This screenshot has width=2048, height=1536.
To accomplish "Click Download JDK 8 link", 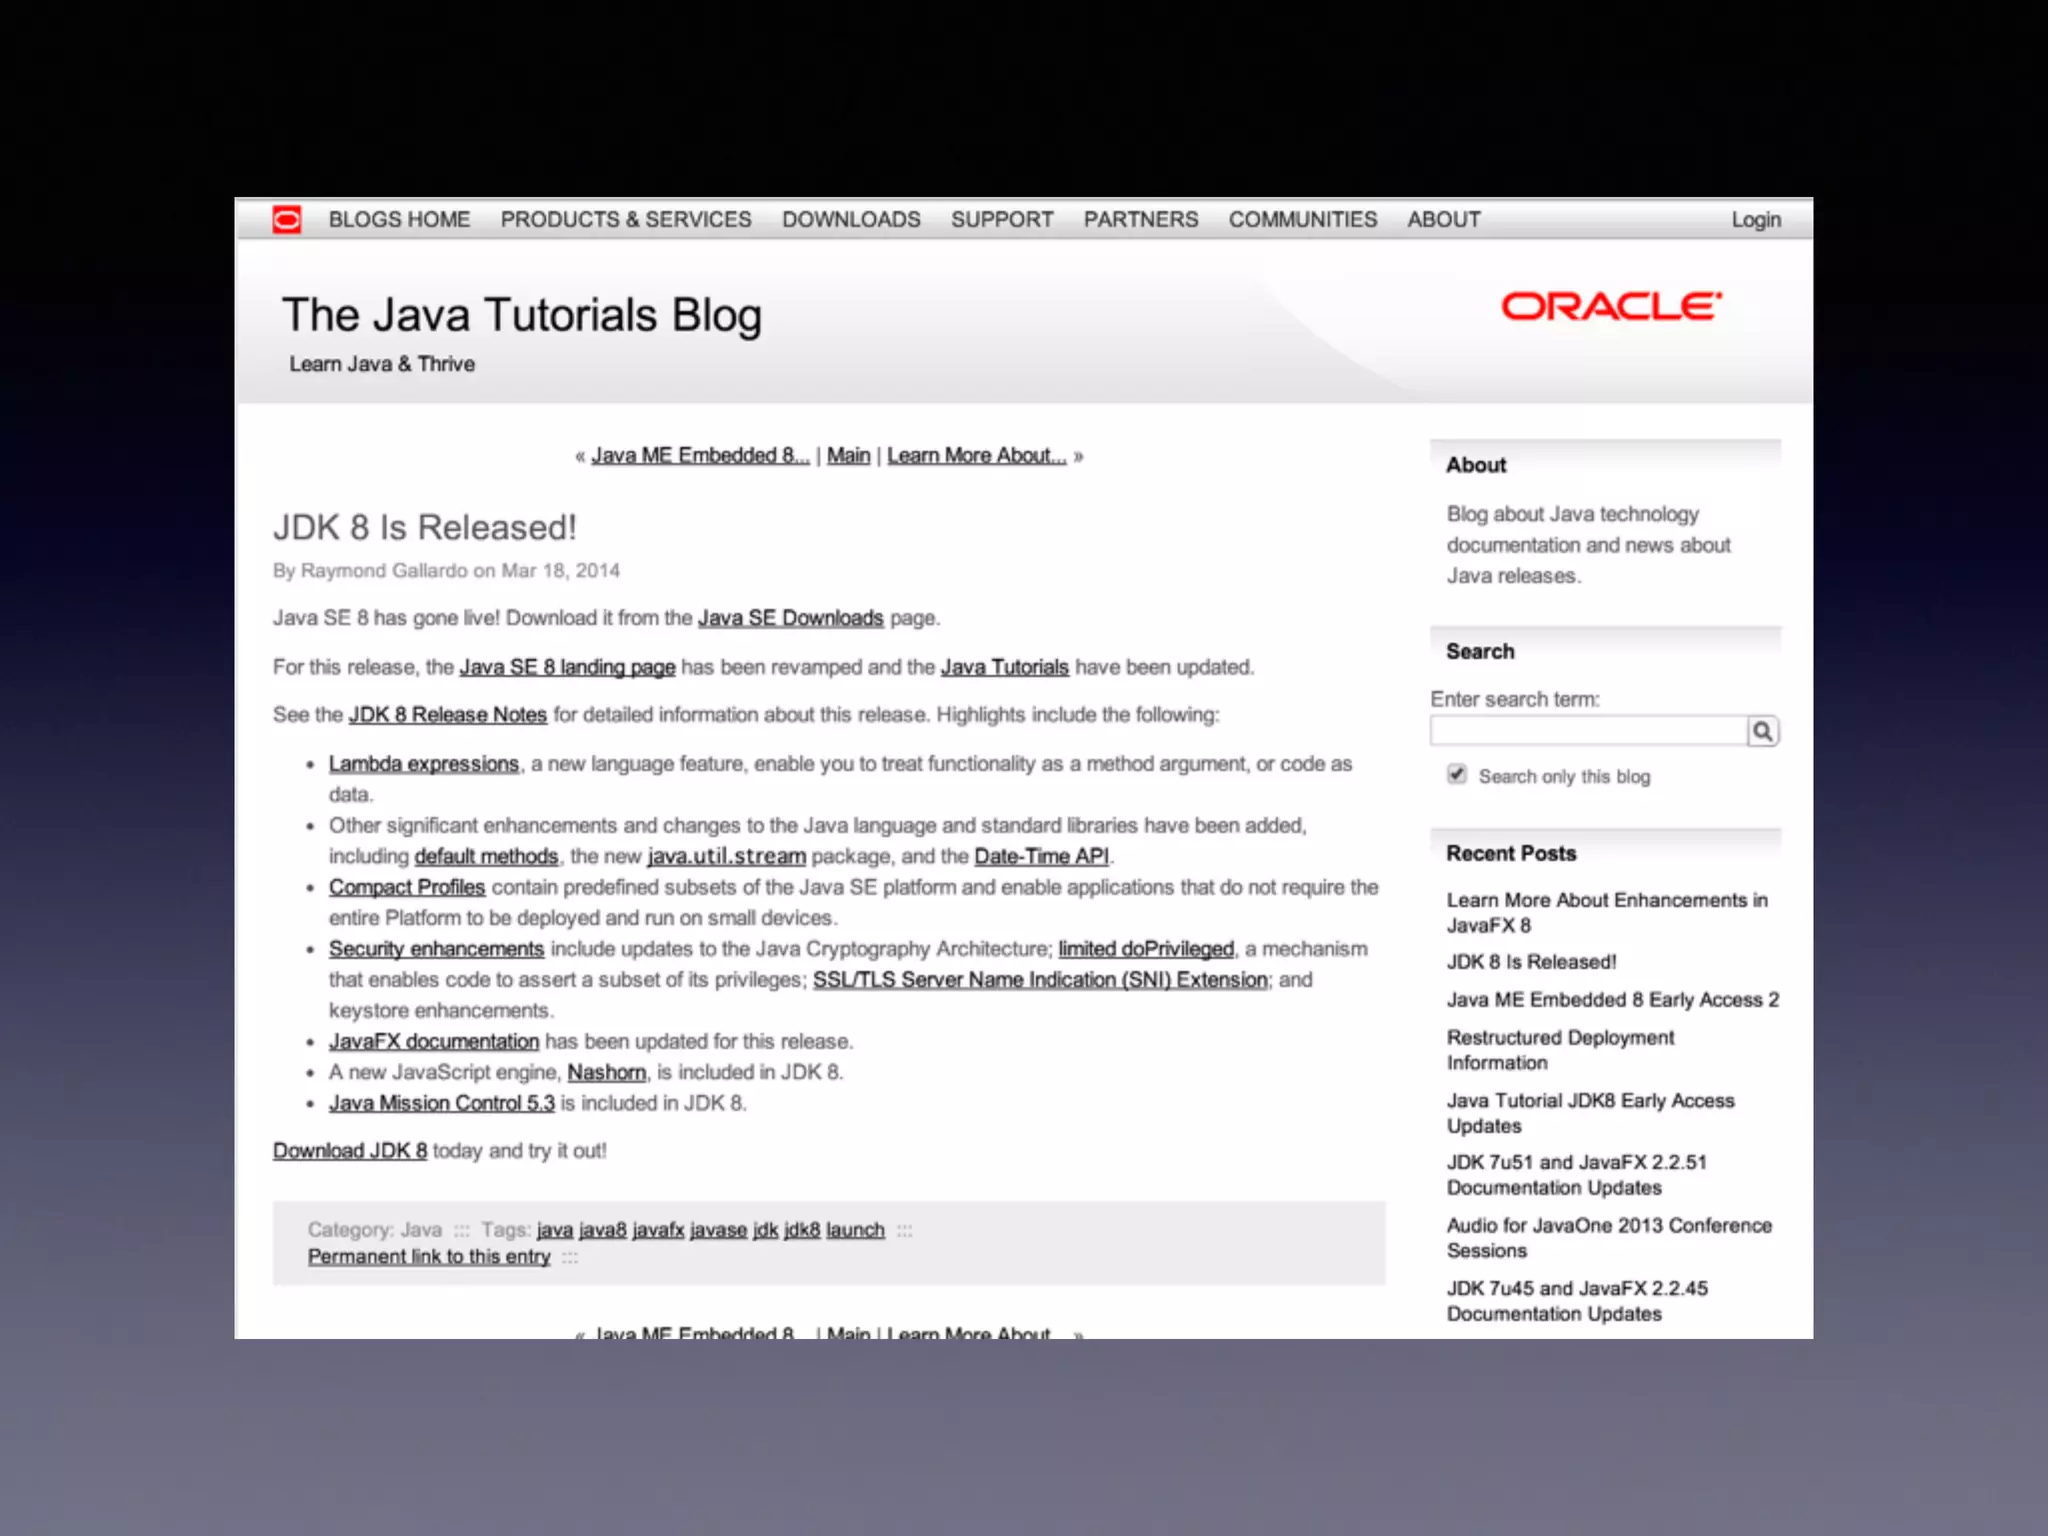I will point(350,1151).
